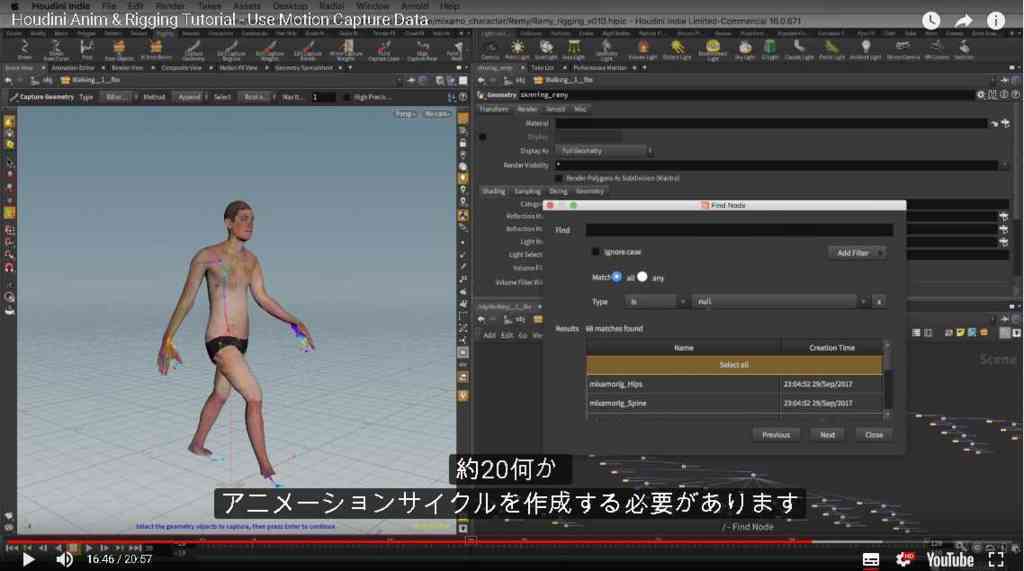Viewport: 1024px width, 571px height.
Task: Open the Type 'is' operator dropdown
Action: [656, 301]
